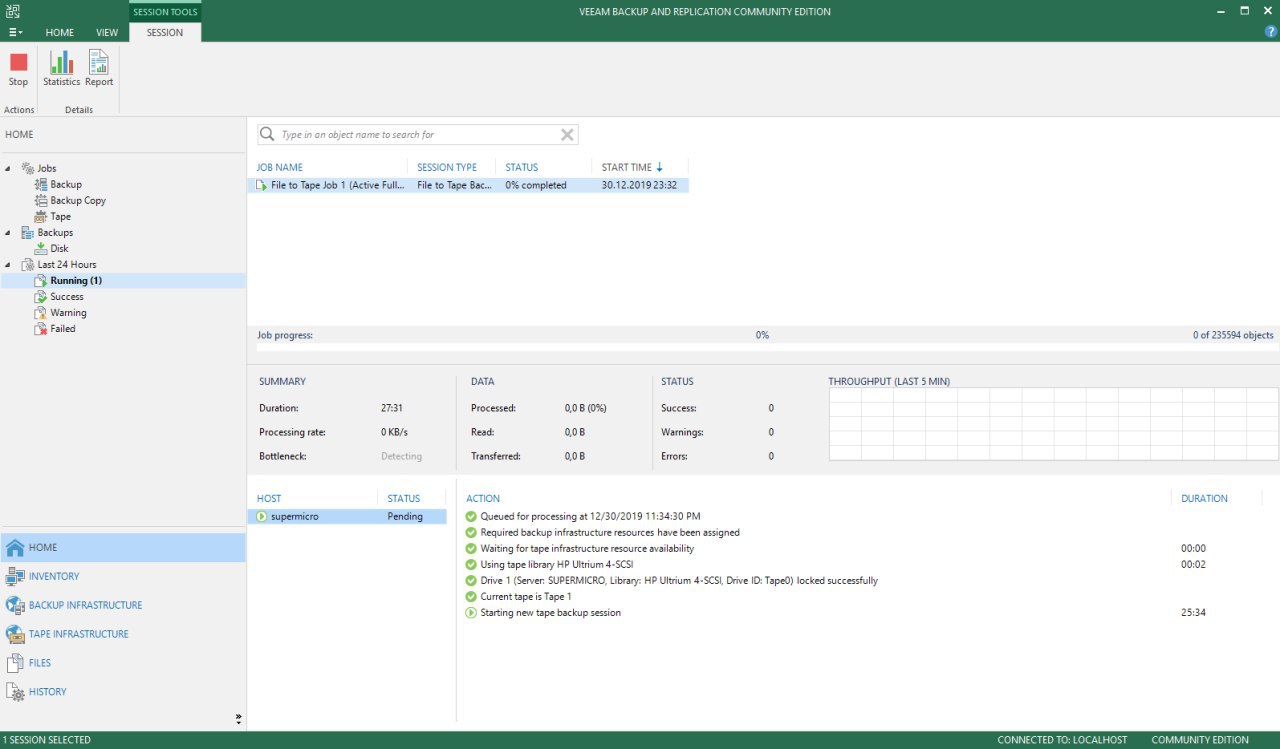Click the DURATION column header
1280x749 pixels.
[1204, 498]
